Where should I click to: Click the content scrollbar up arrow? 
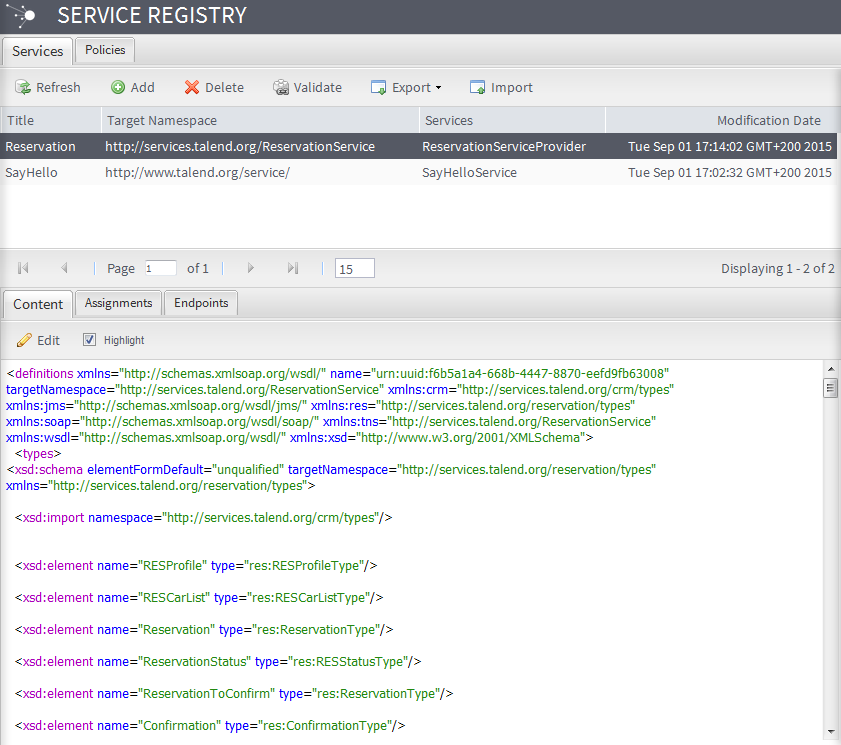pos(830,369)
